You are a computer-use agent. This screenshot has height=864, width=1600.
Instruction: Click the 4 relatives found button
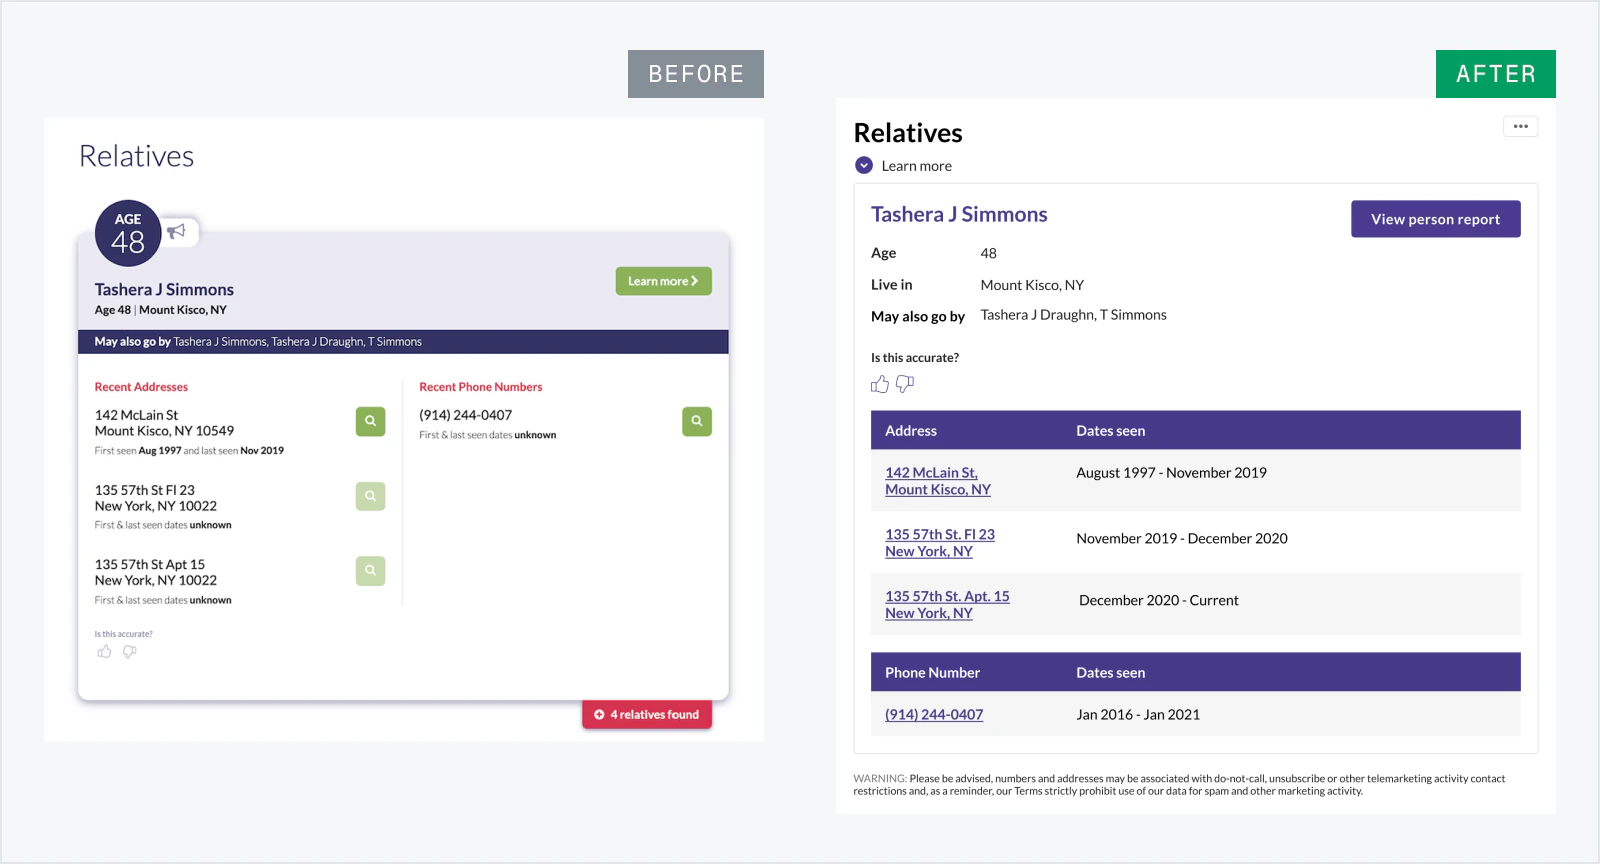647,715
